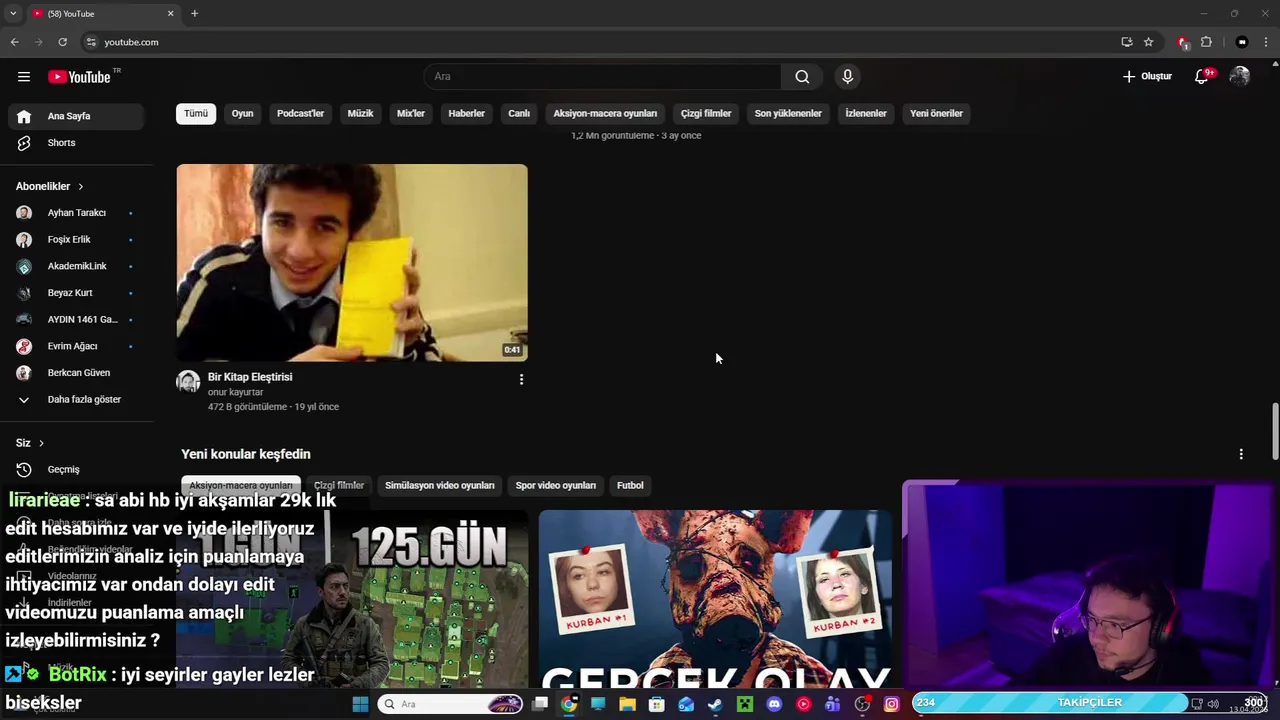1280x720 pixels.
Task: Select the Son yüklenenler chip
Action: pos(788,113)
